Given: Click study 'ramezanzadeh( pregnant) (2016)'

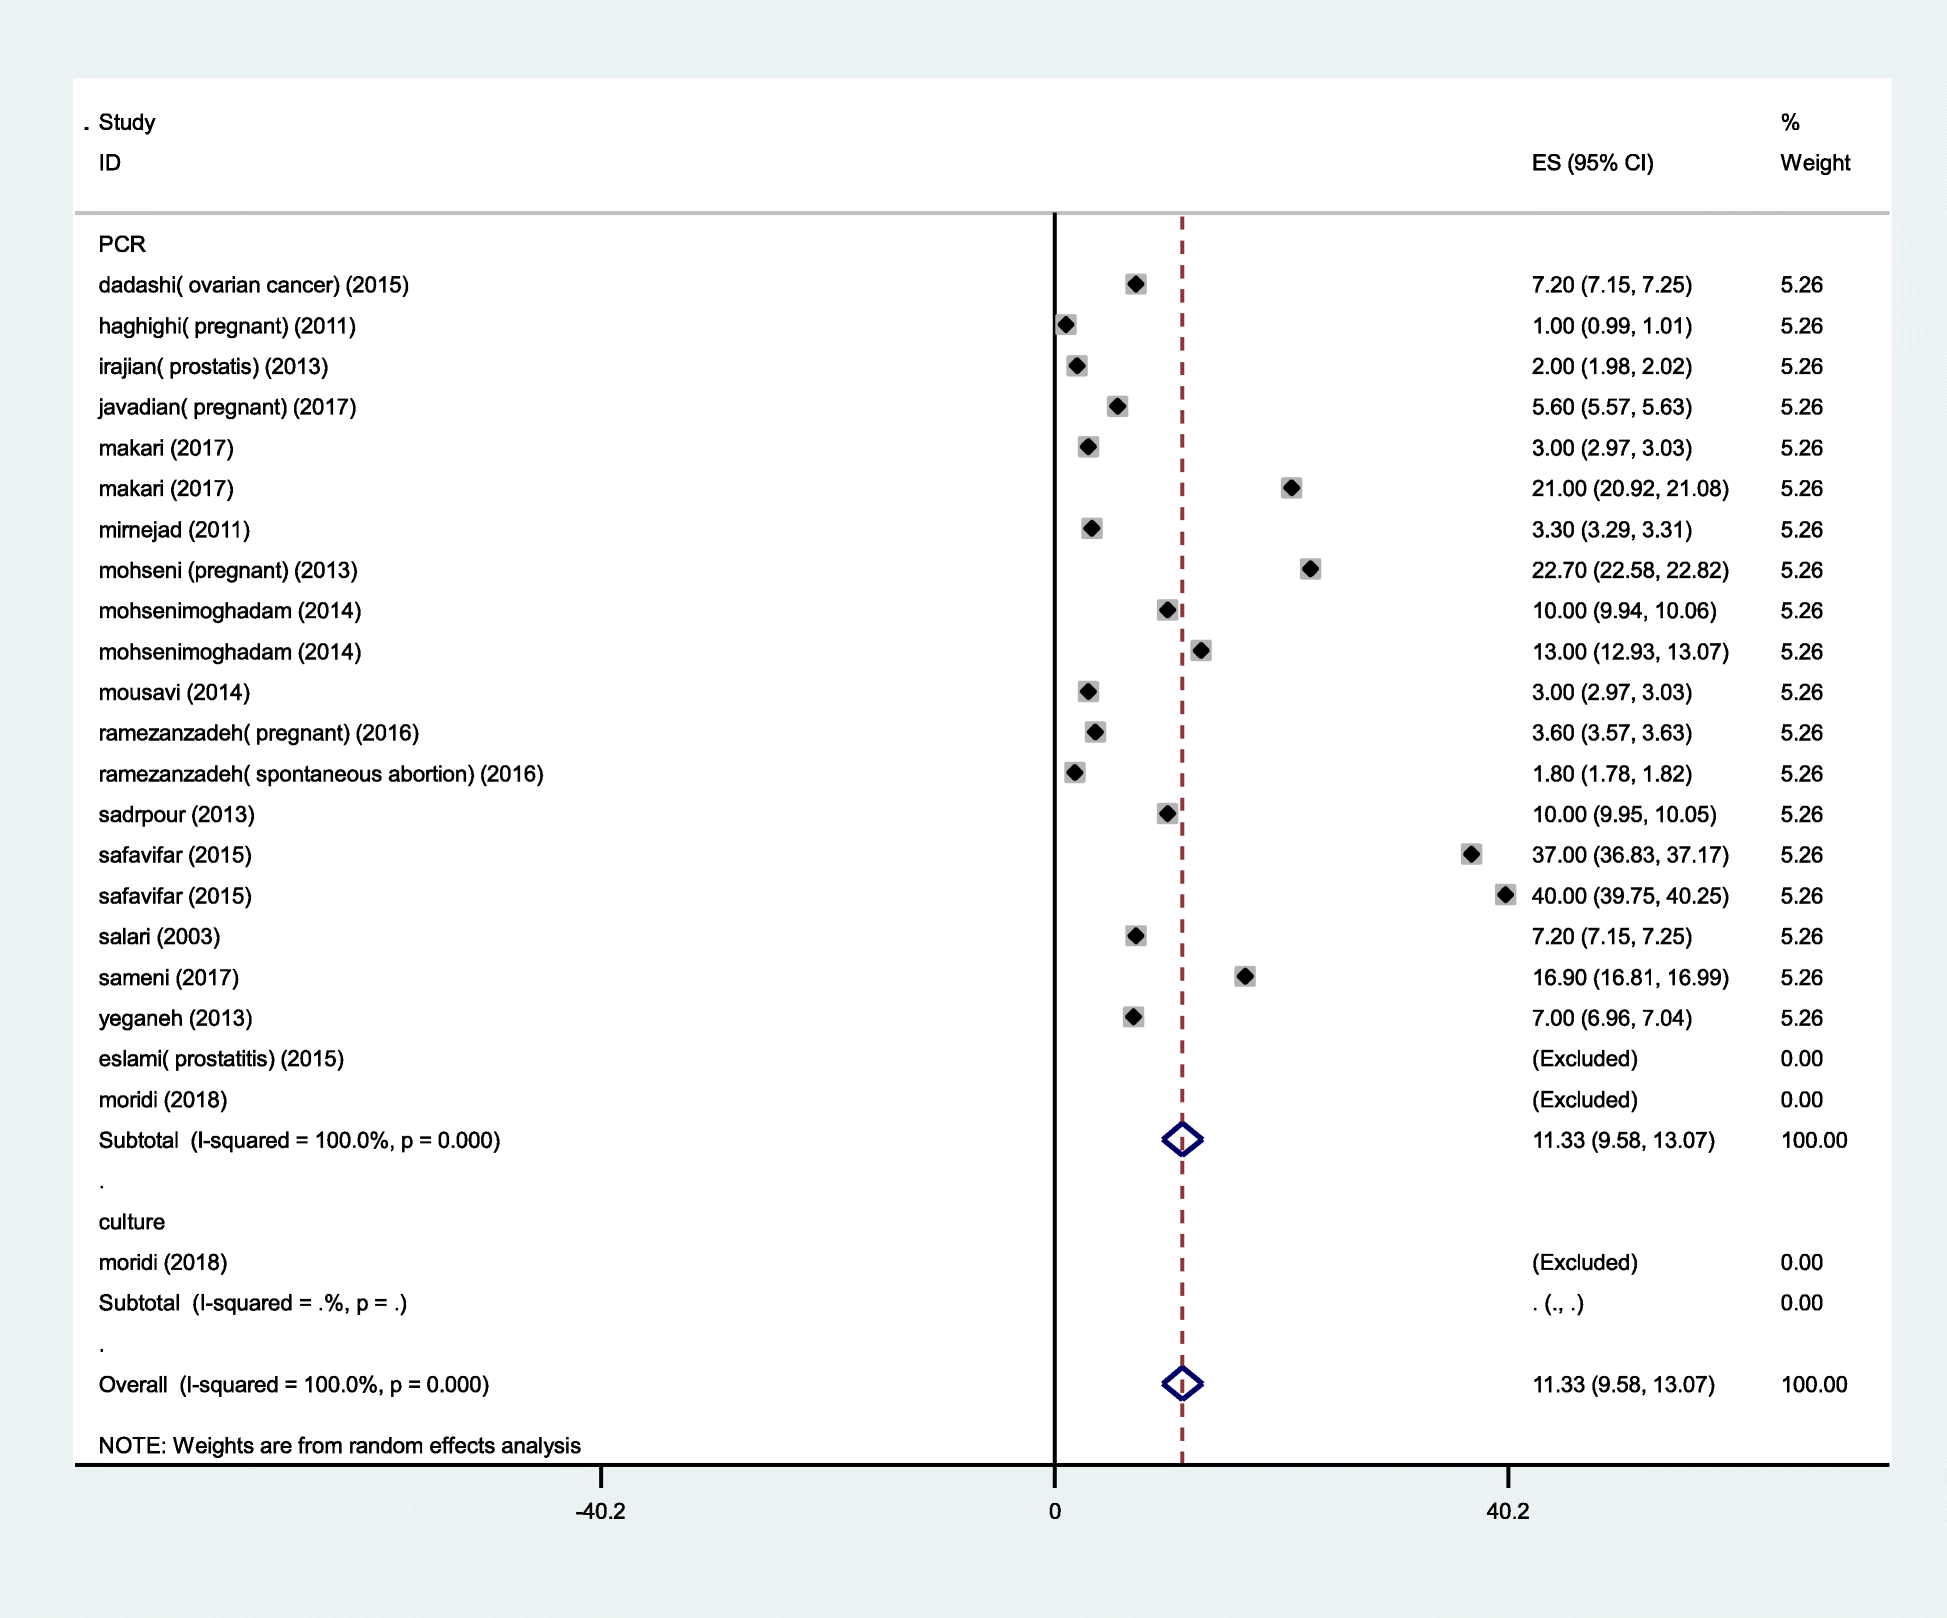Looking at the screenshot, I should coord(259,733).
